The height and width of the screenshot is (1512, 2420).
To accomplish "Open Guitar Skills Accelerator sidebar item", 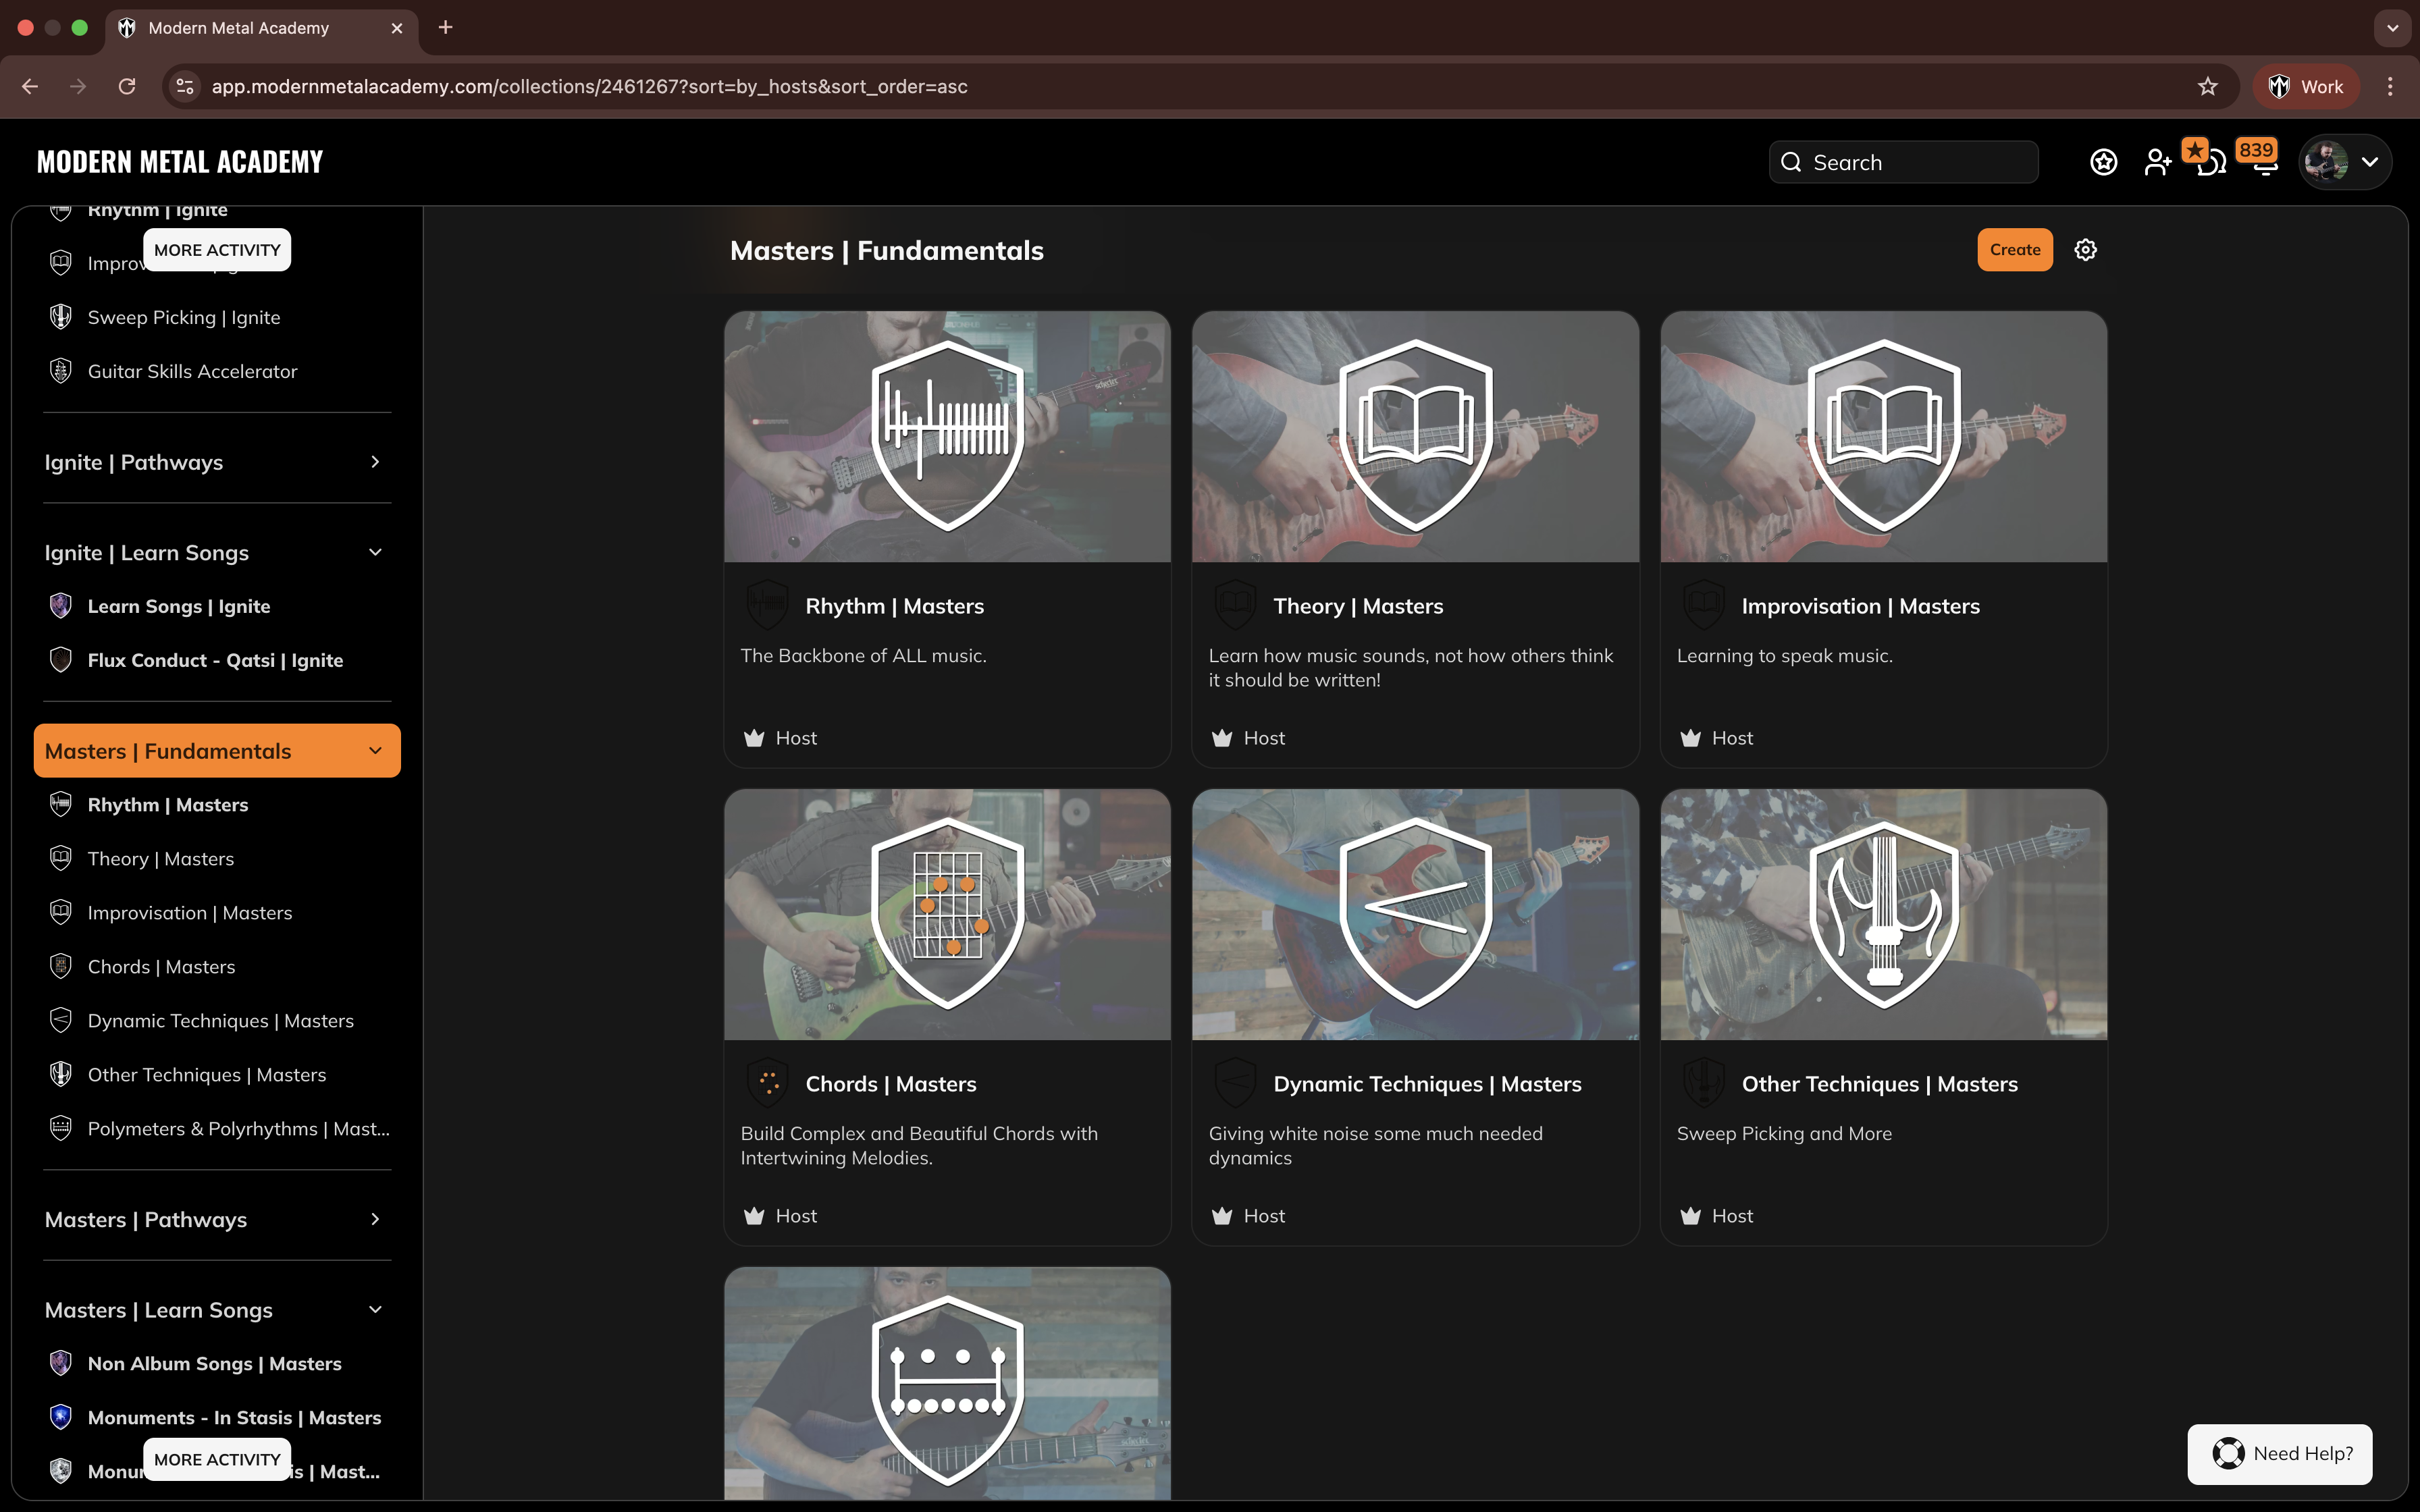I will (x=192, y=371).
